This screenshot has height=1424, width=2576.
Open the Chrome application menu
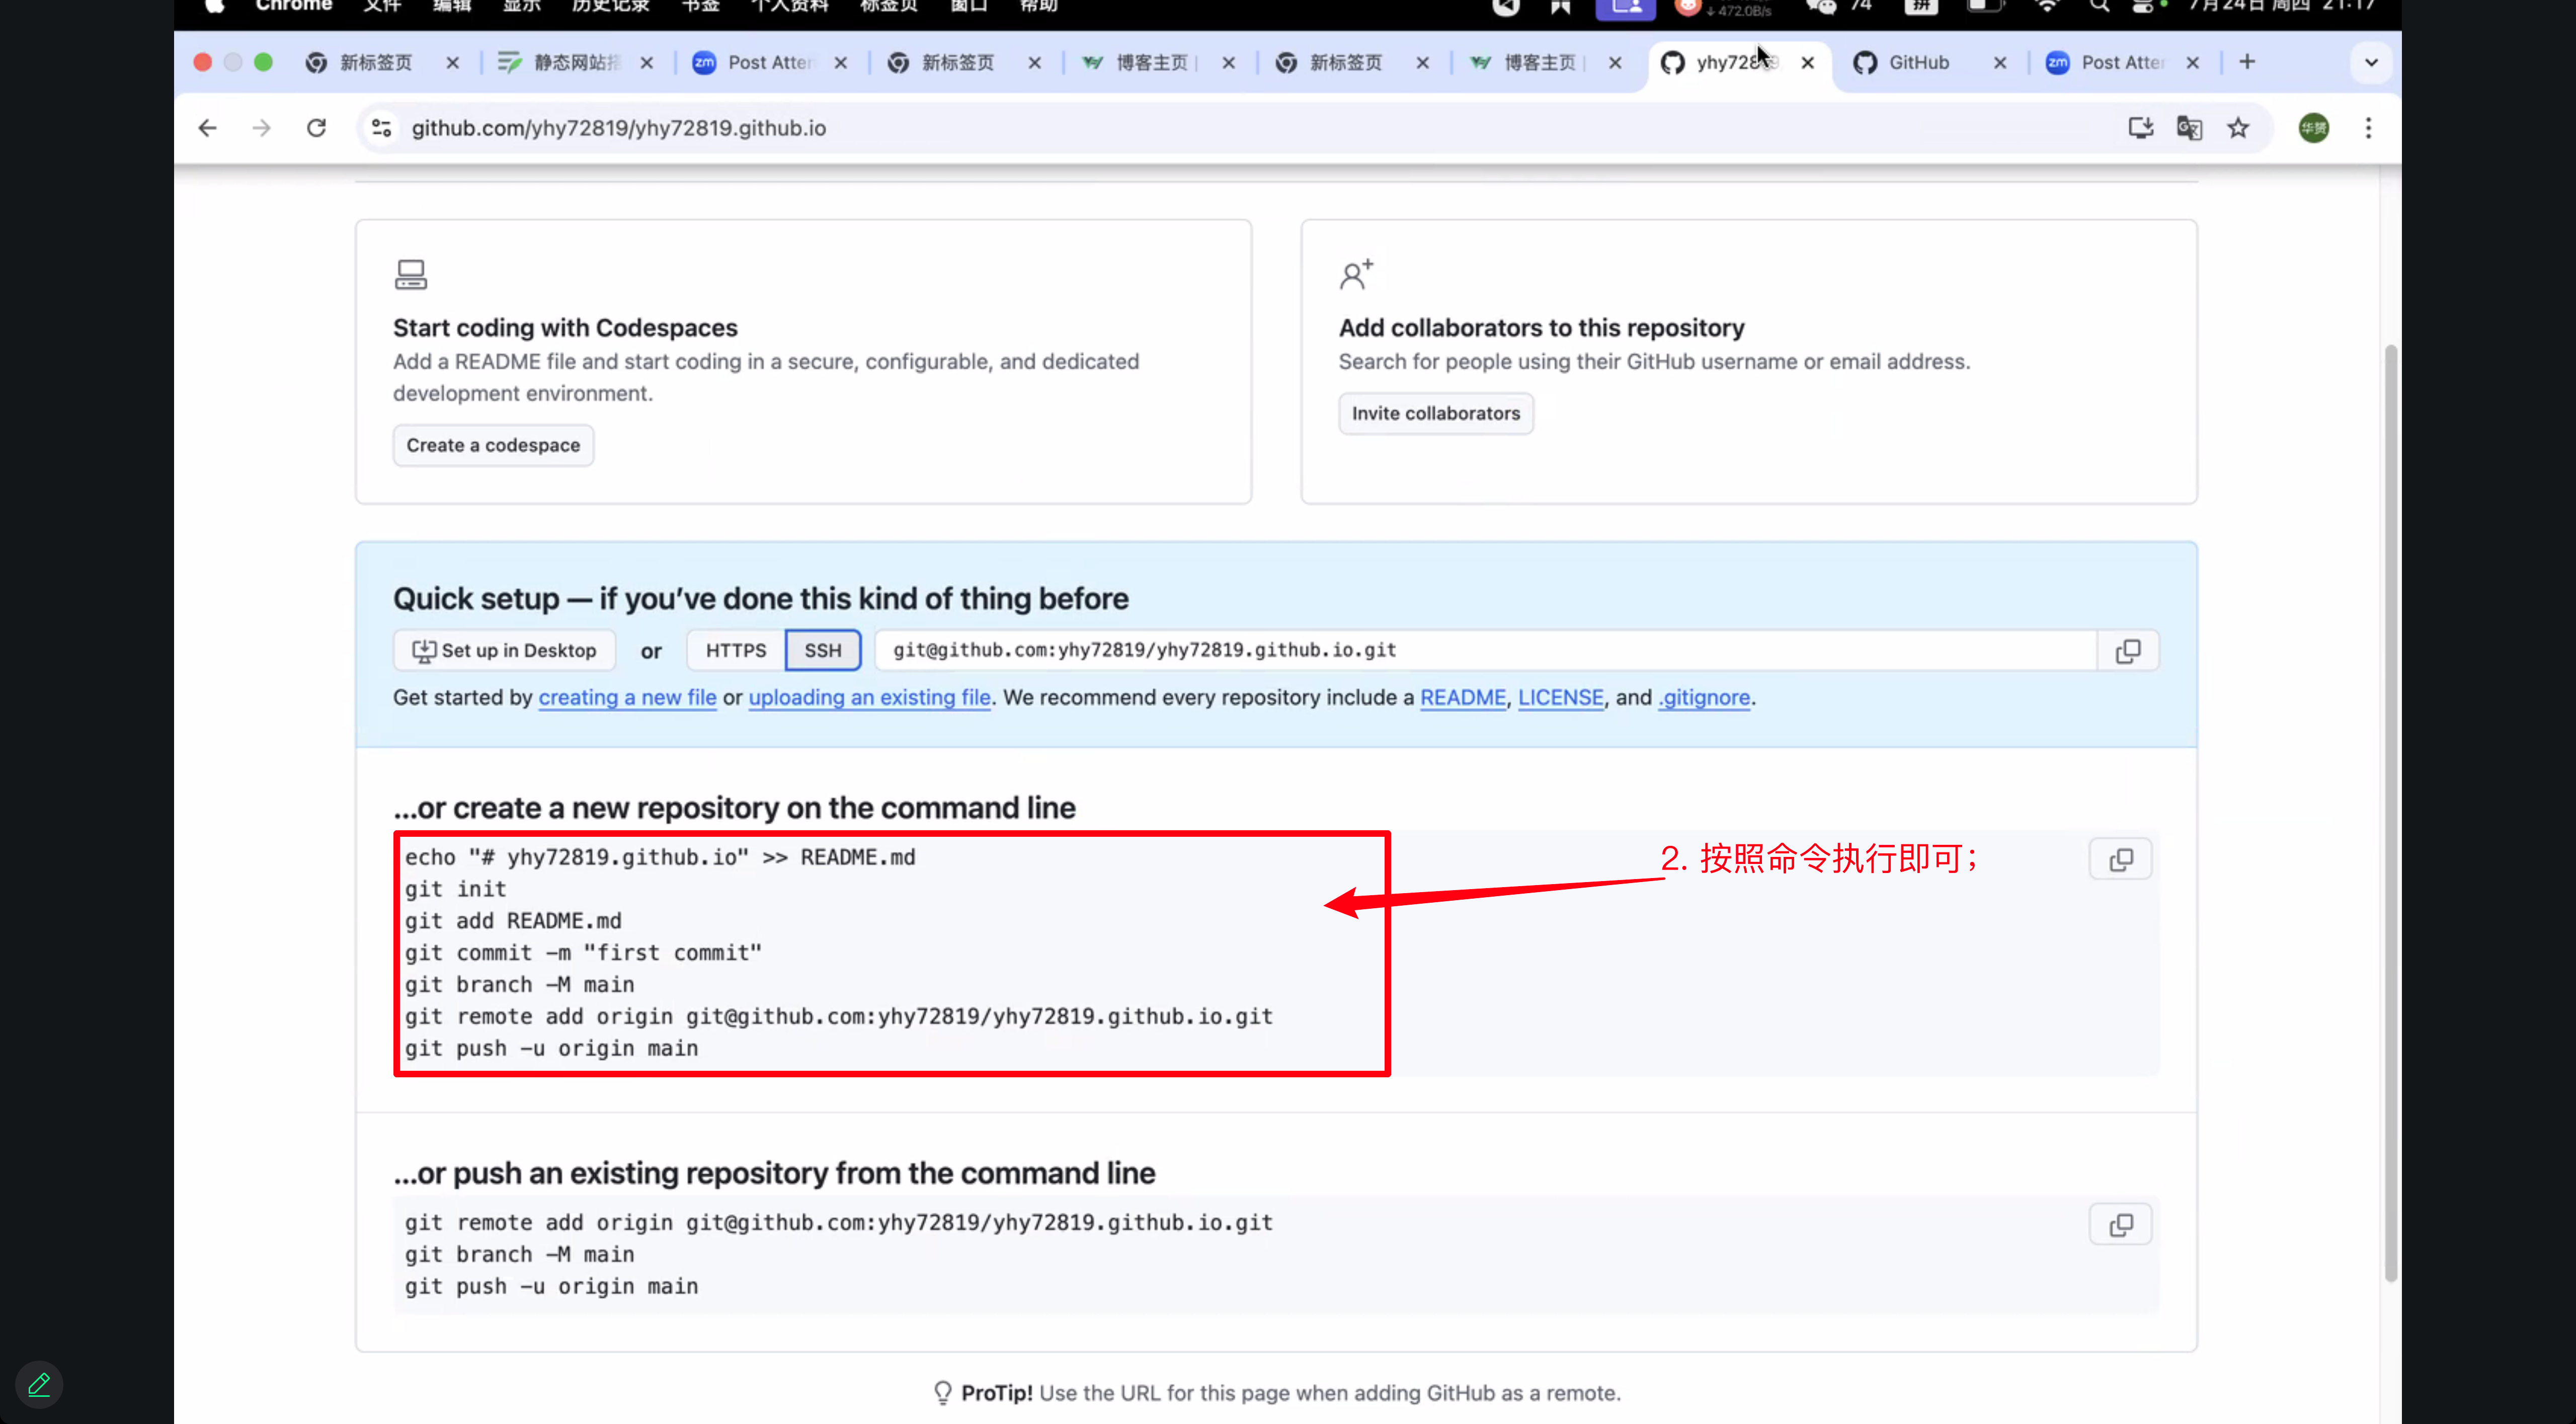[293, 6]
